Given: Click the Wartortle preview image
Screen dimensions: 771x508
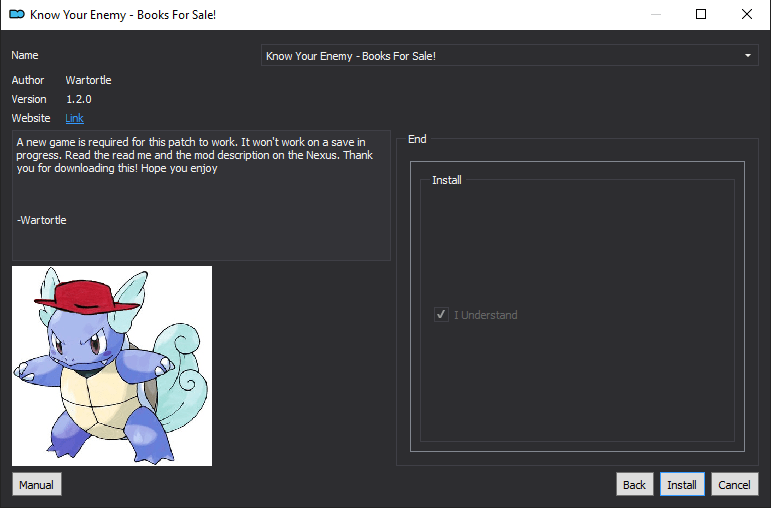Looking at the screenshot, I should (x=112, y=366).
